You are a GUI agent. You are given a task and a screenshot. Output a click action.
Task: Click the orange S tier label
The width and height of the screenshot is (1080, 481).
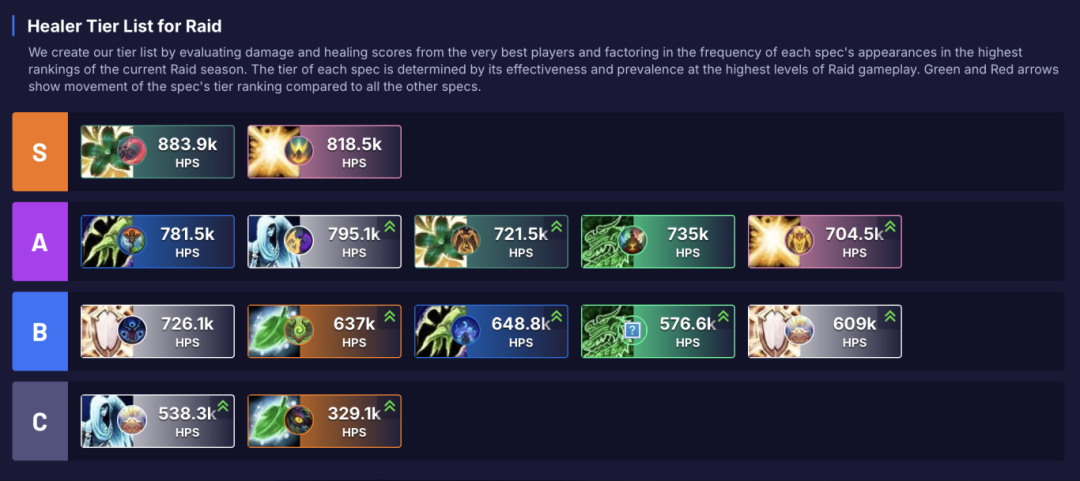(40, 152)
